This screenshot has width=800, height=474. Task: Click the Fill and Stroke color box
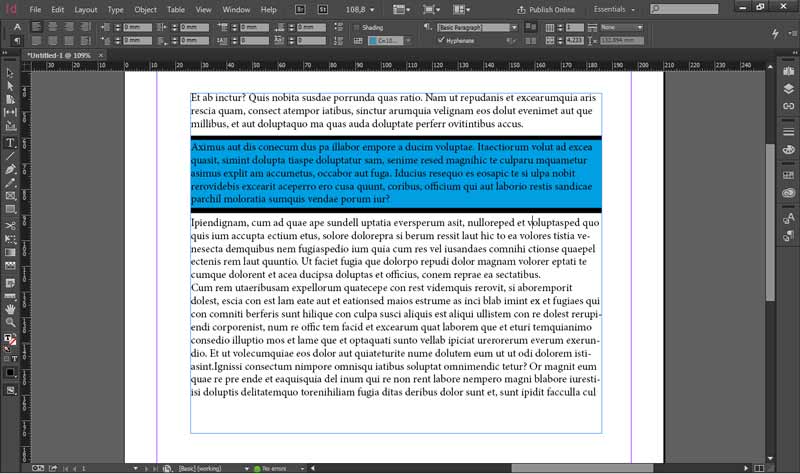[x=10, y=340]
